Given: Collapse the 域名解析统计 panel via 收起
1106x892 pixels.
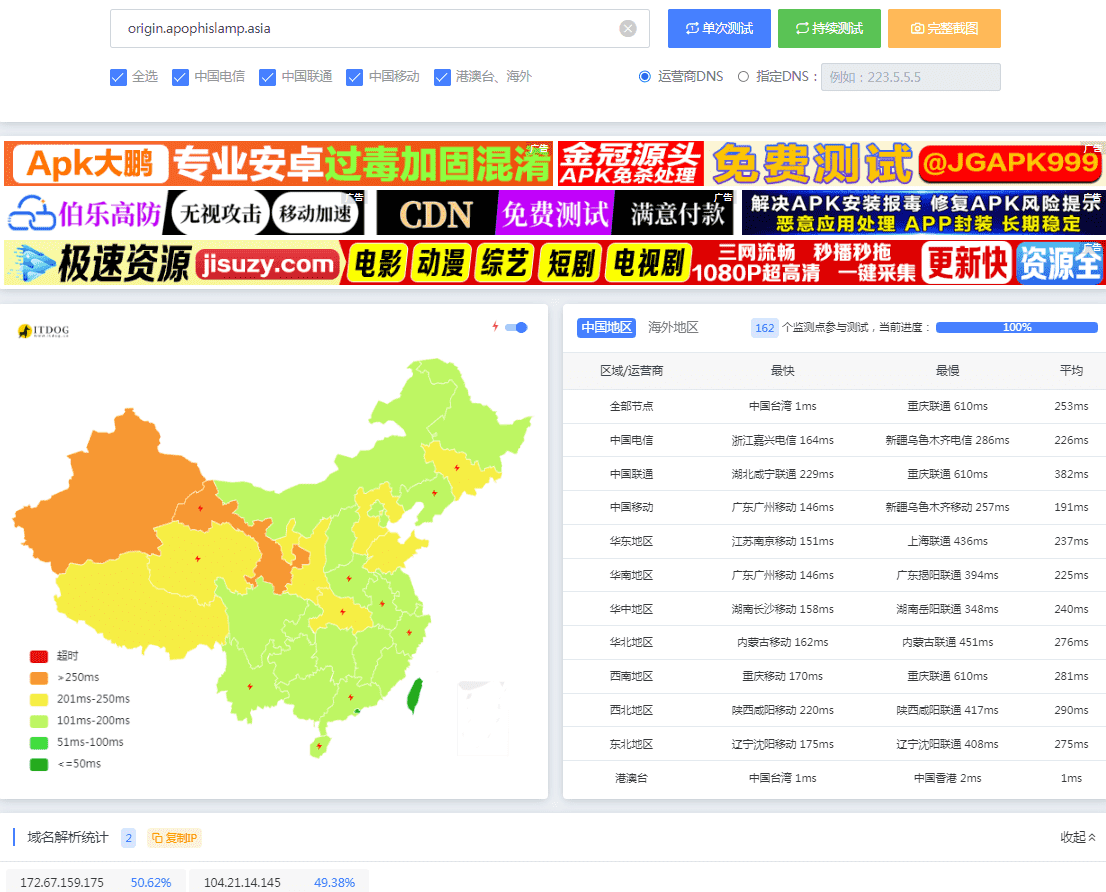Looking at the screenshot, I should (1075, 837).
